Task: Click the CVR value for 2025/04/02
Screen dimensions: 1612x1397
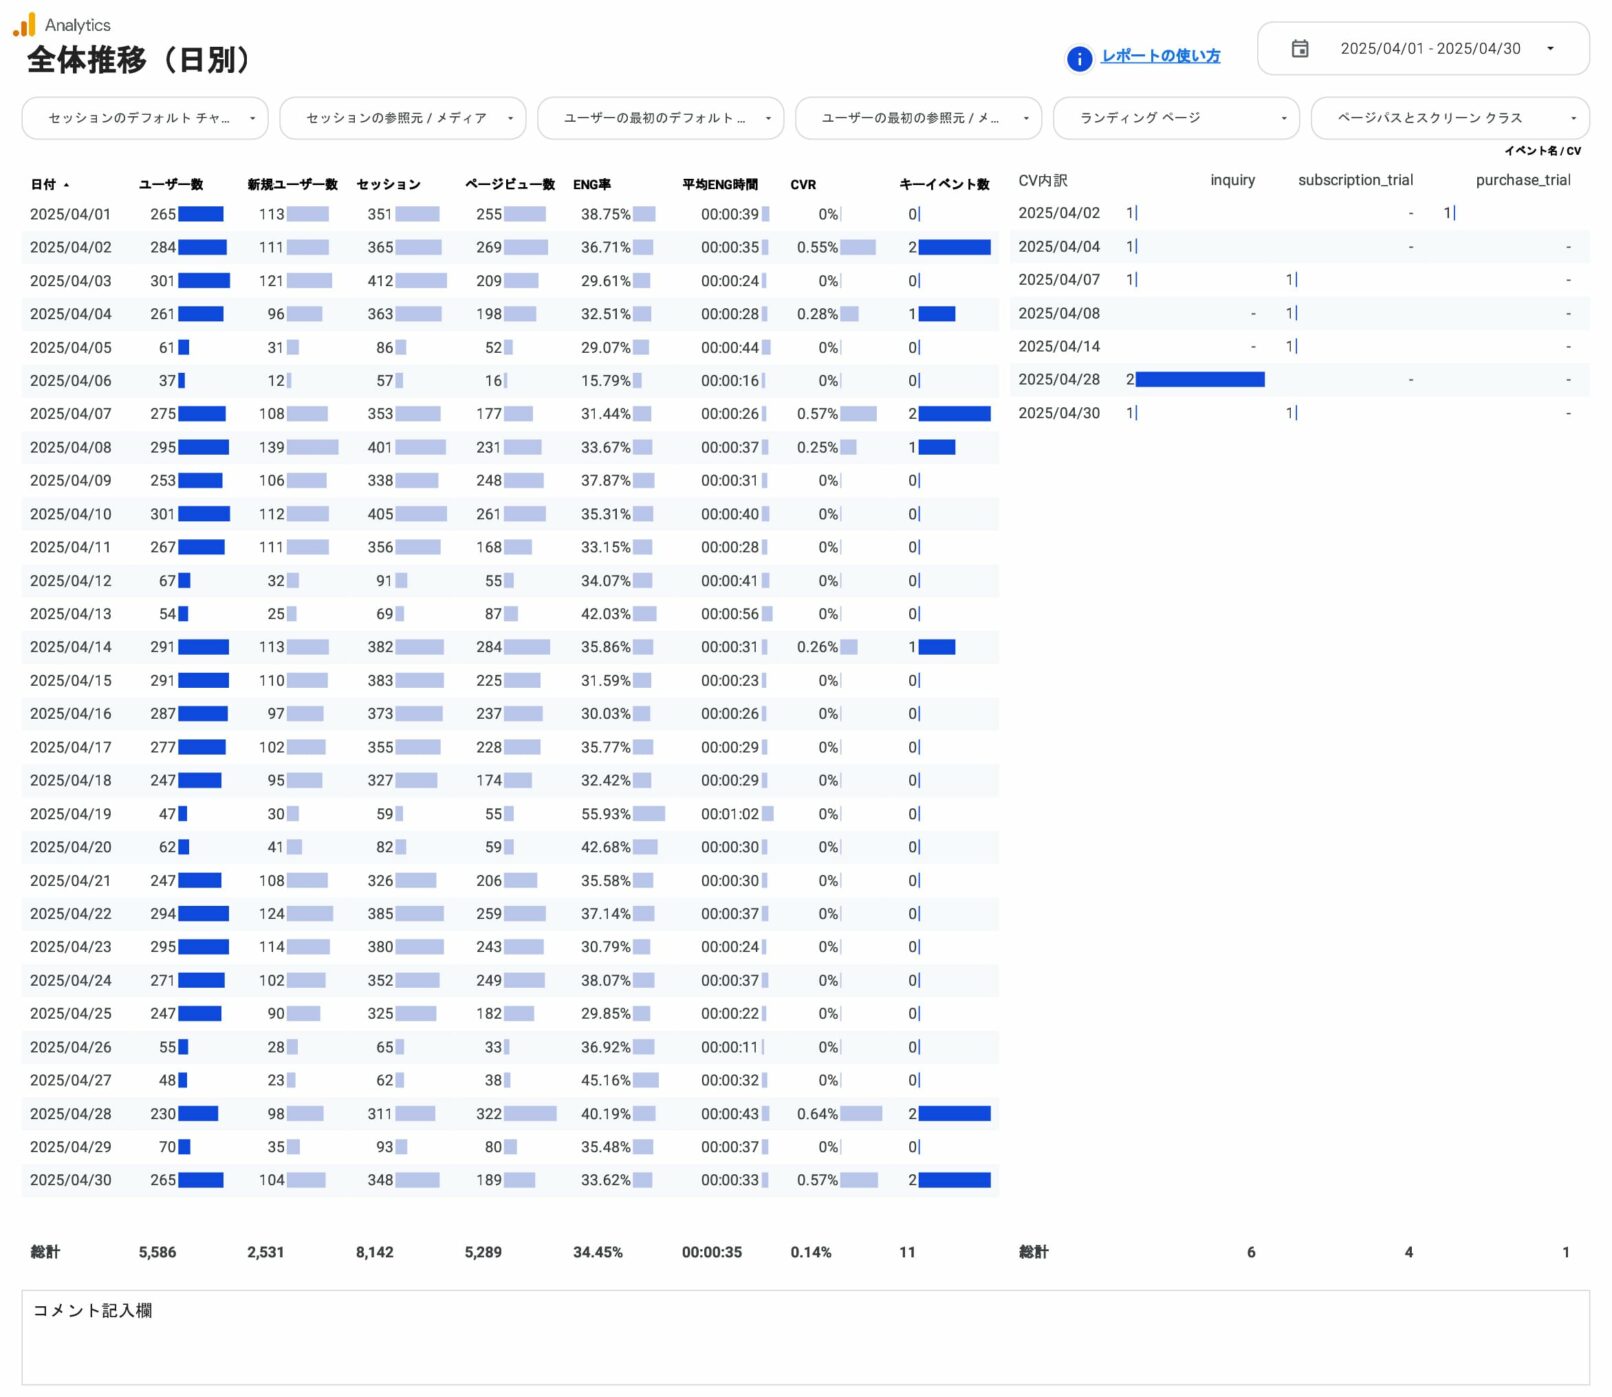Action: (817, 247)
